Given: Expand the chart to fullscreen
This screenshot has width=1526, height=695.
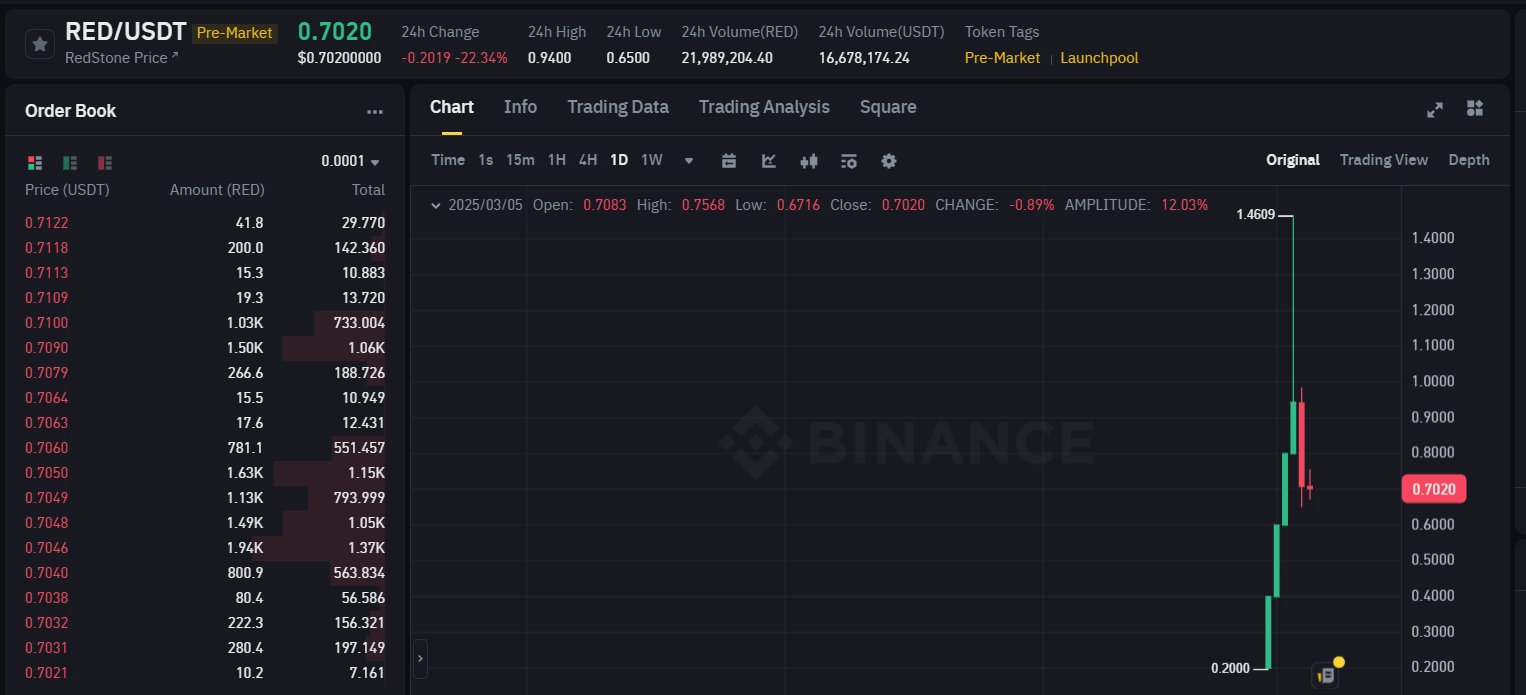Looking at the screenshot, I should pyautogui.click(x=1435, y=110).
